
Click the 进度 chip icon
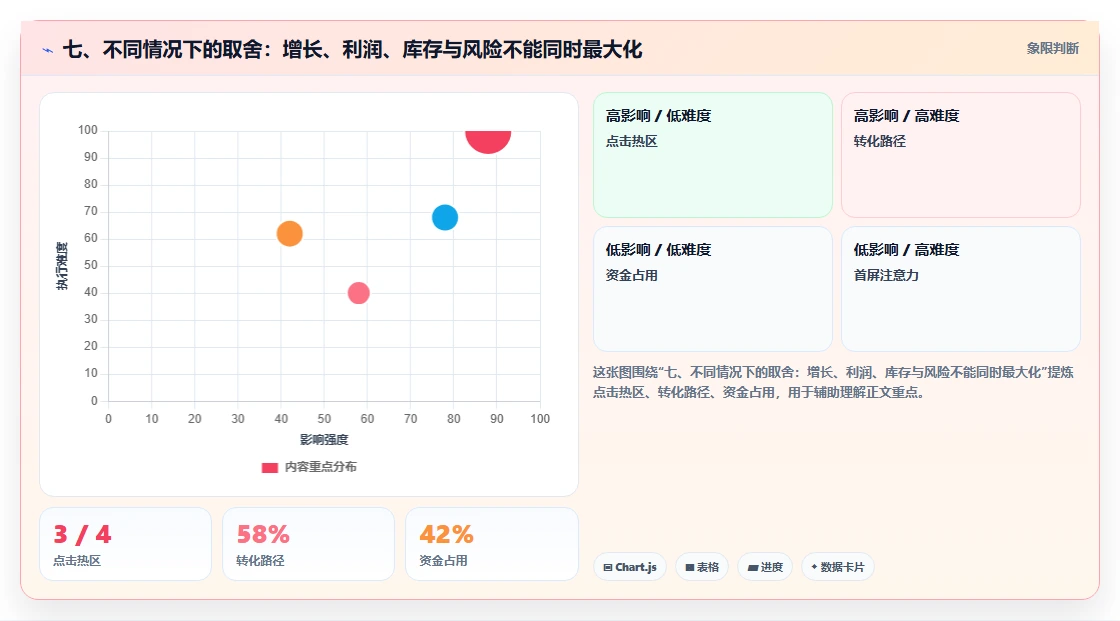pyautogui.click(x=753, y=567)
